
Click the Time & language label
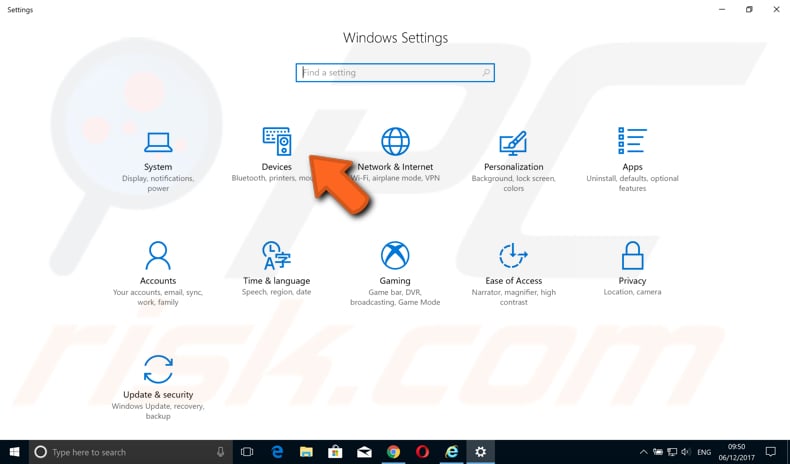point(277,281)
